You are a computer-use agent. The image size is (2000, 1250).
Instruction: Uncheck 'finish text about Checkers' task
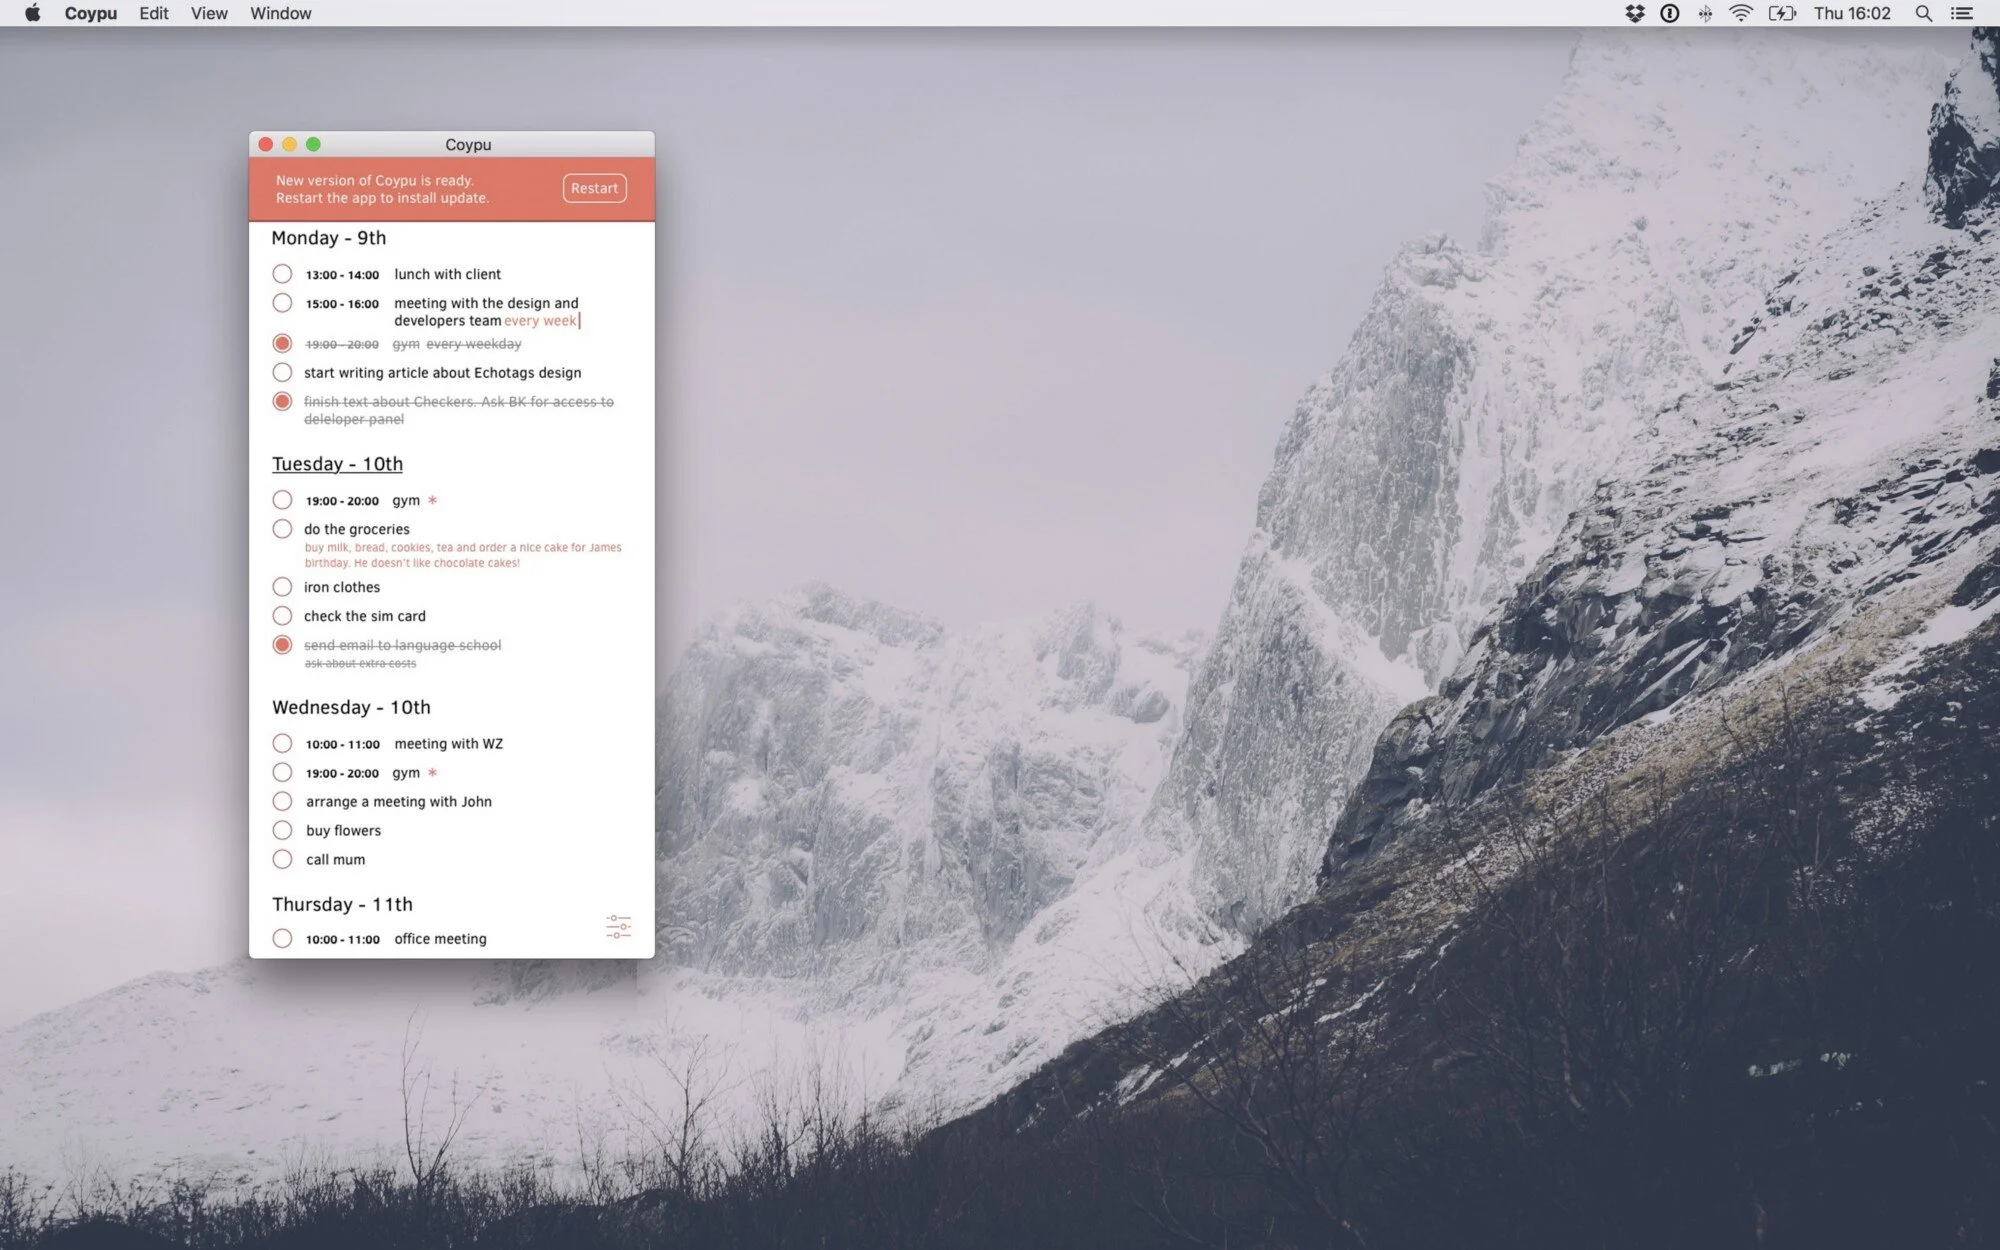282,402
